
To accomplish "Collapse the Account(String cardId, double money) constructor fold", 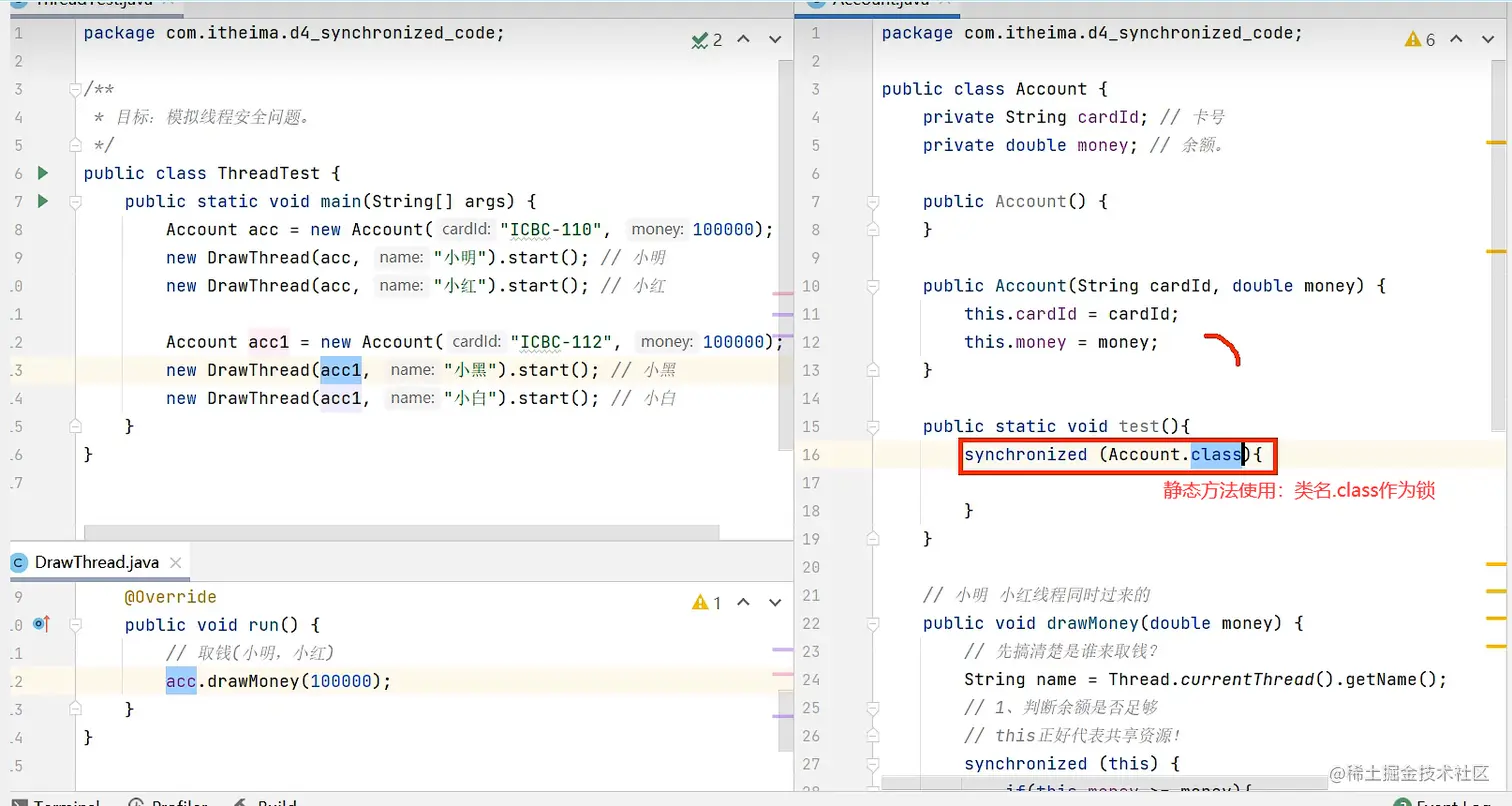I will (873, 286).
